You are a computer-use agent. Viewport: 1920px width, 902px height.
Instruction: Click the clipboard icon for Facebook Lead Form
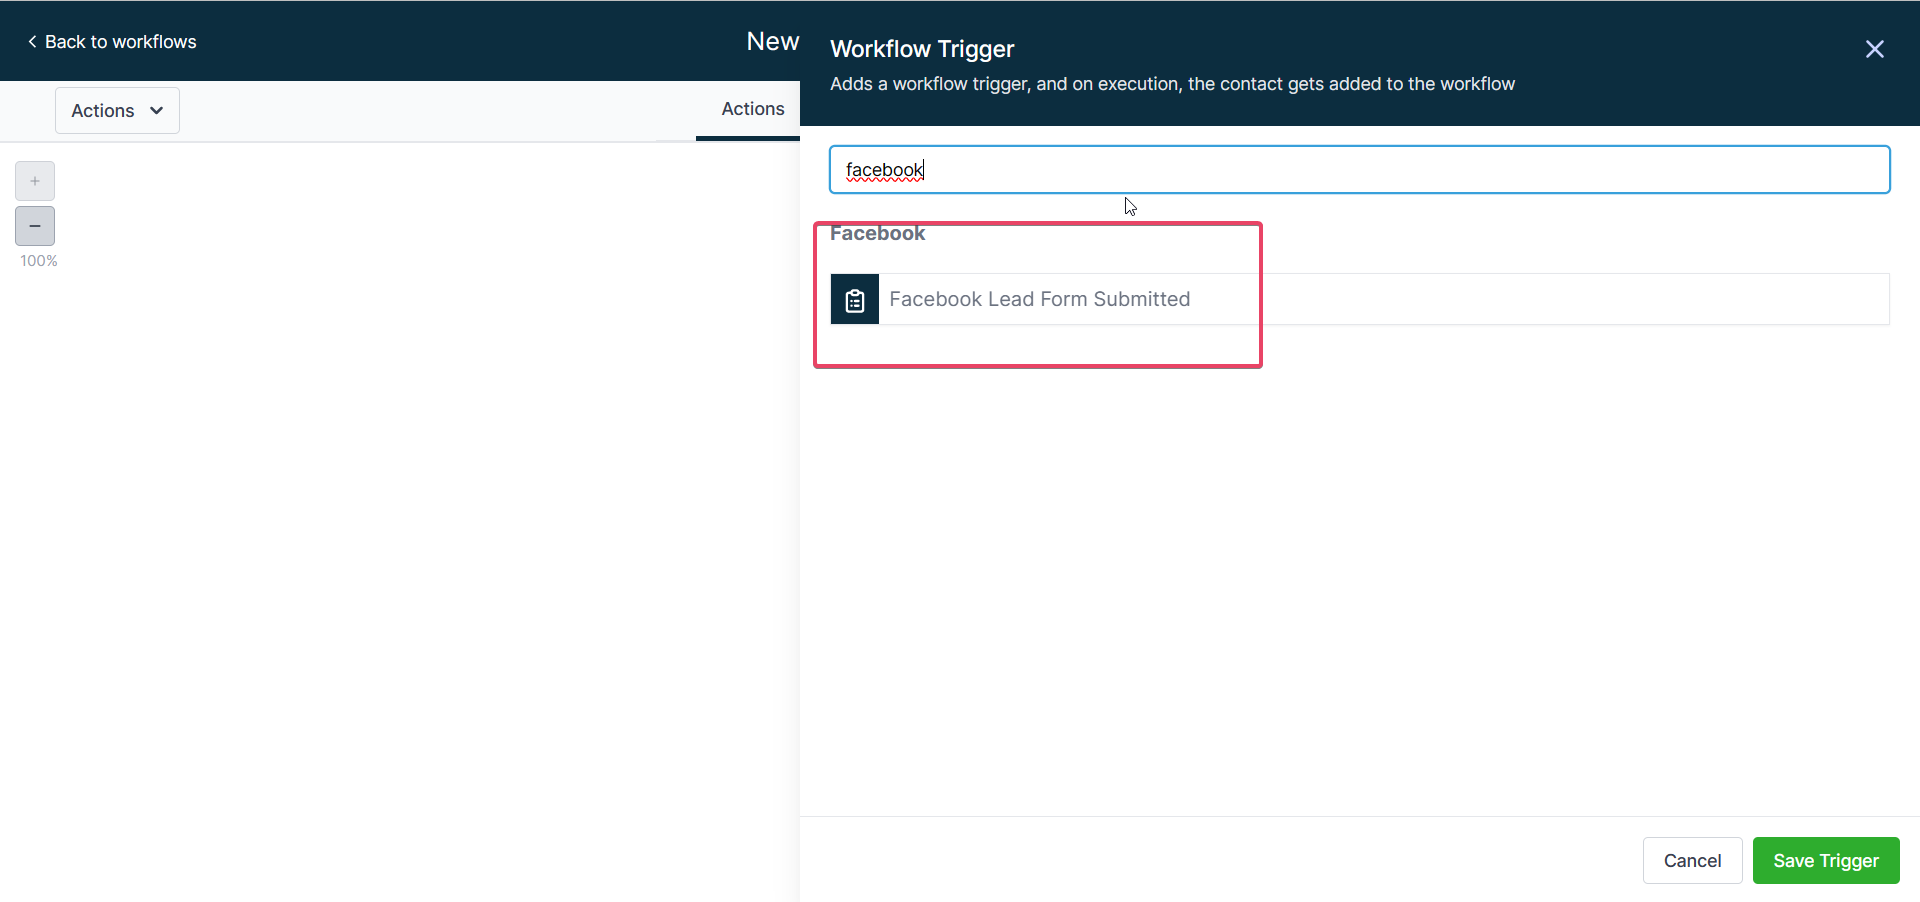point(855,299)
